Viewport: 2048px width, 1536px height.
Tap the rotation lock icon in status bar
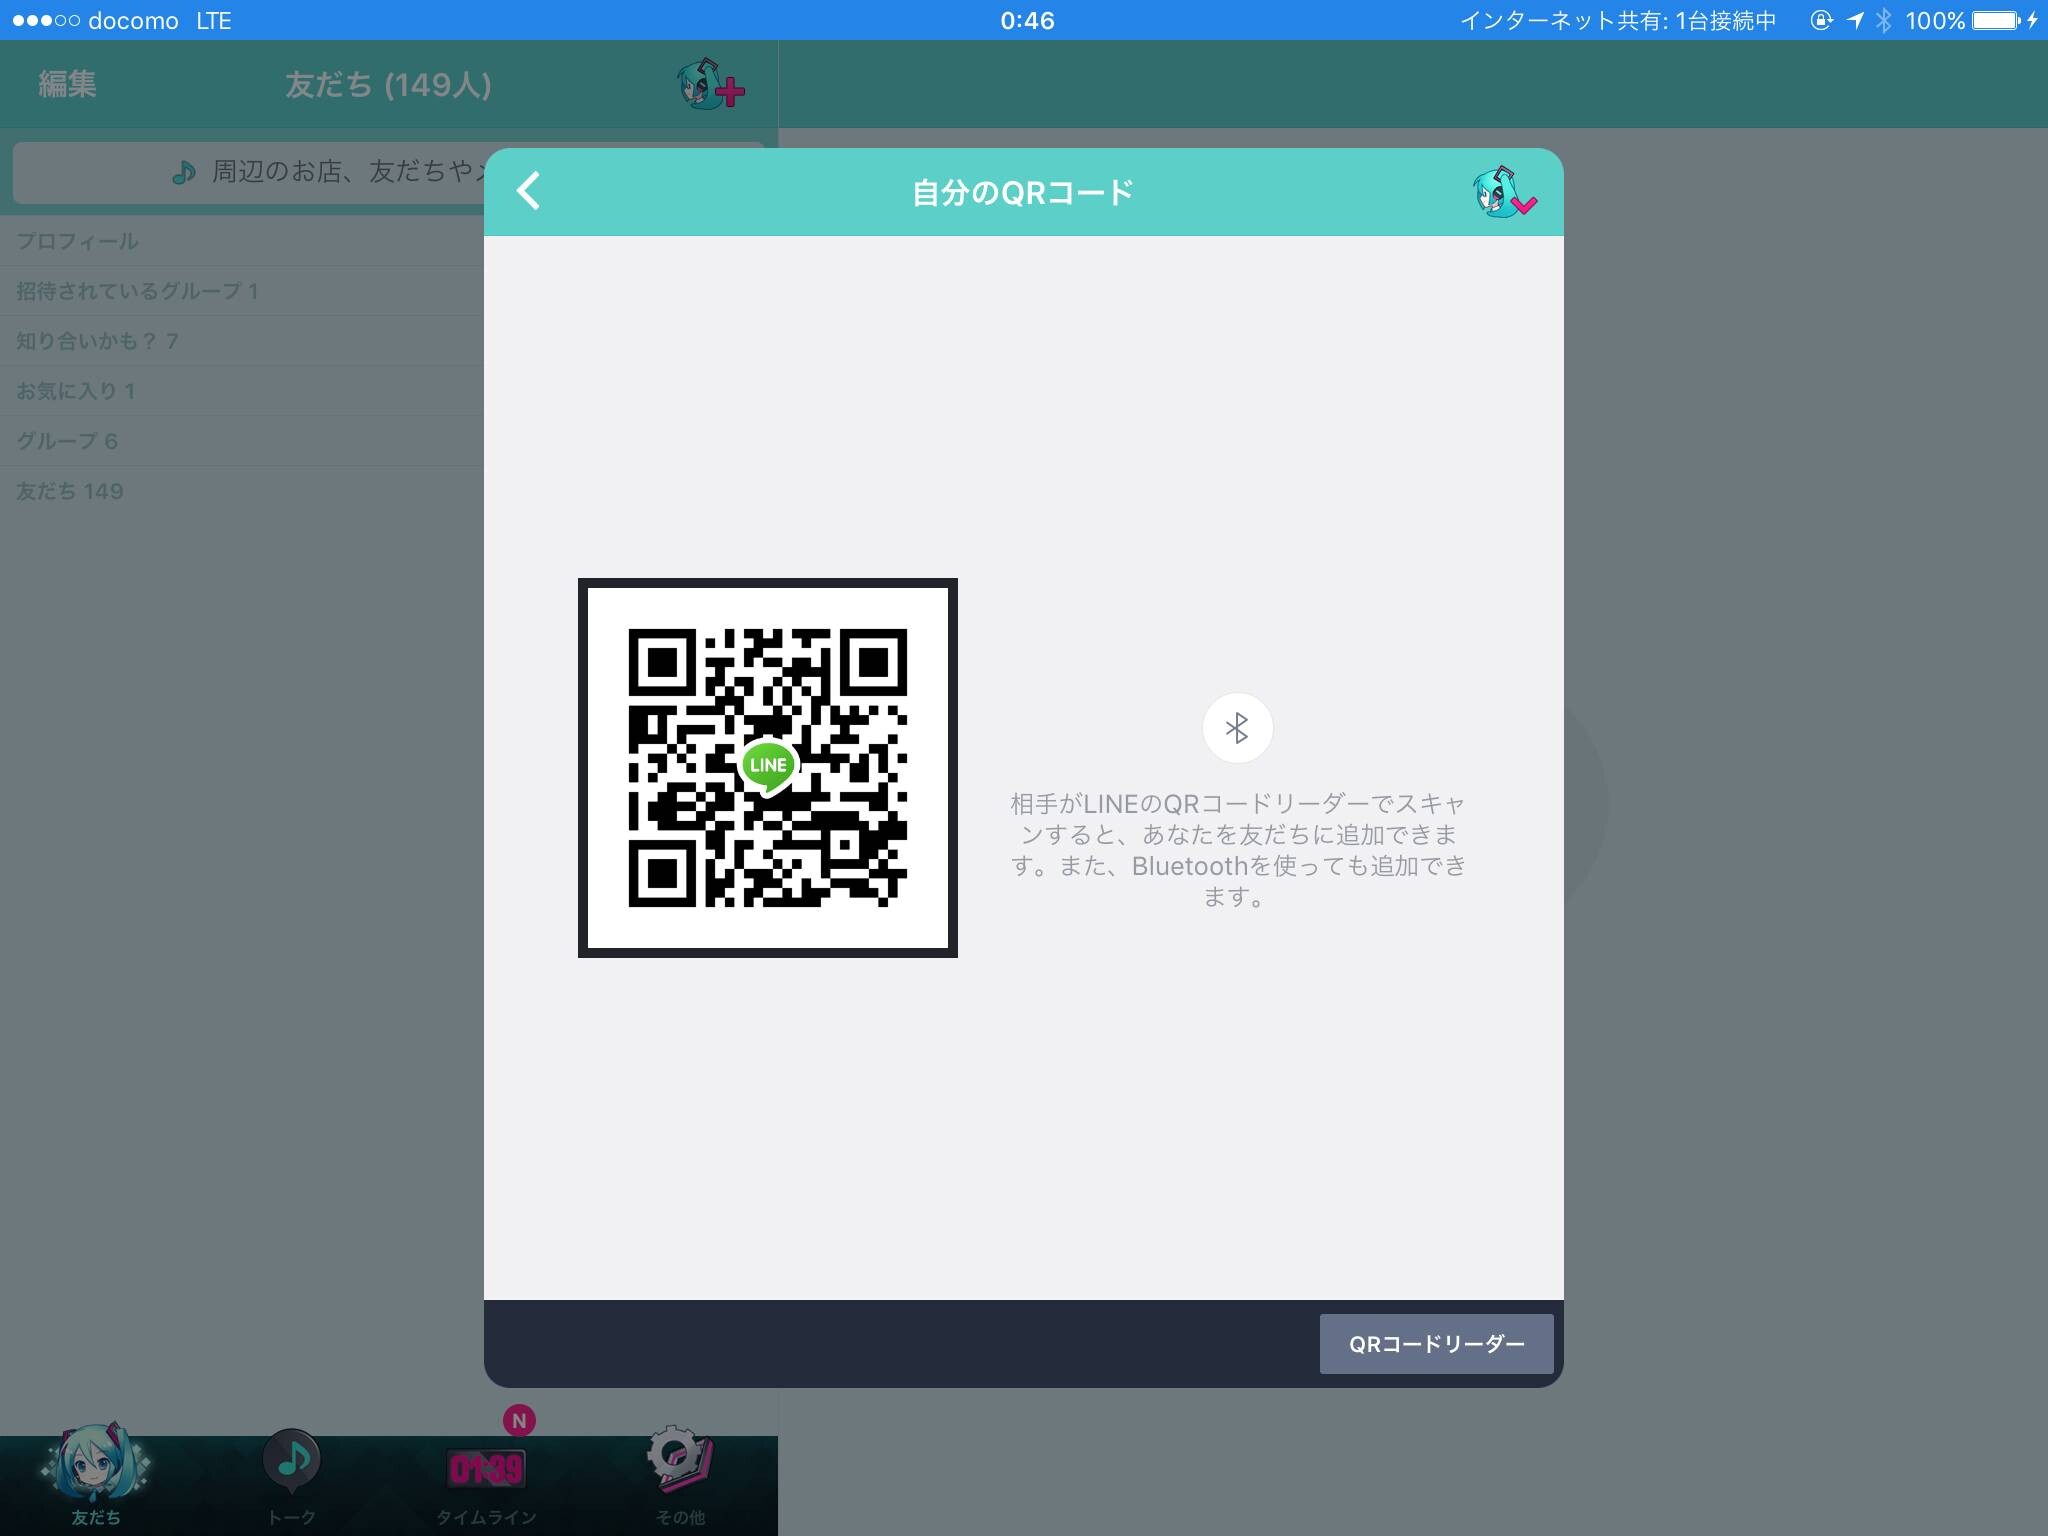(x=1821, y=20)
